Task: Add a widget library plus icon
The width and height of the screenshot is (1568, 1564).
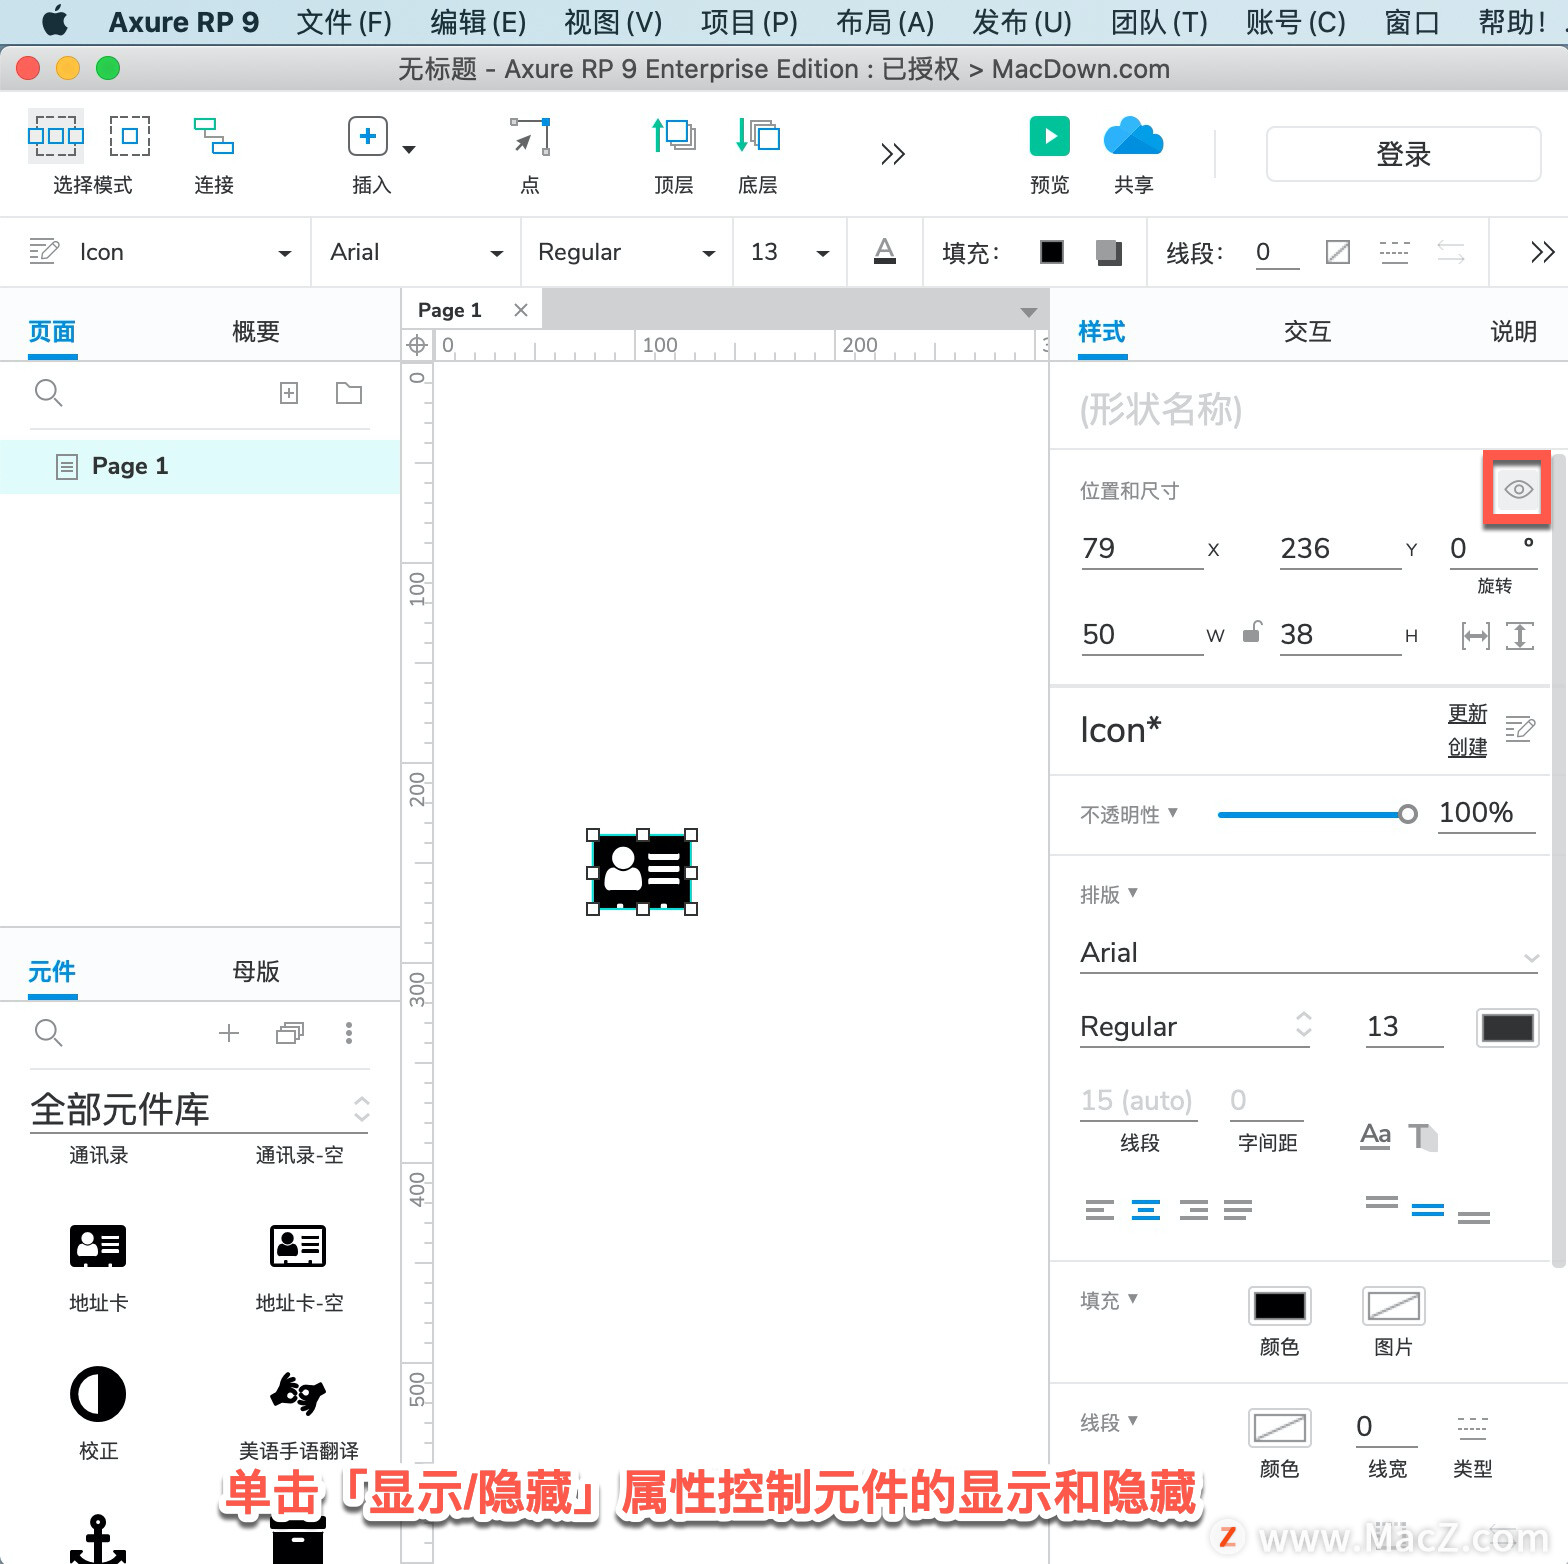Action: point(229,1033)
